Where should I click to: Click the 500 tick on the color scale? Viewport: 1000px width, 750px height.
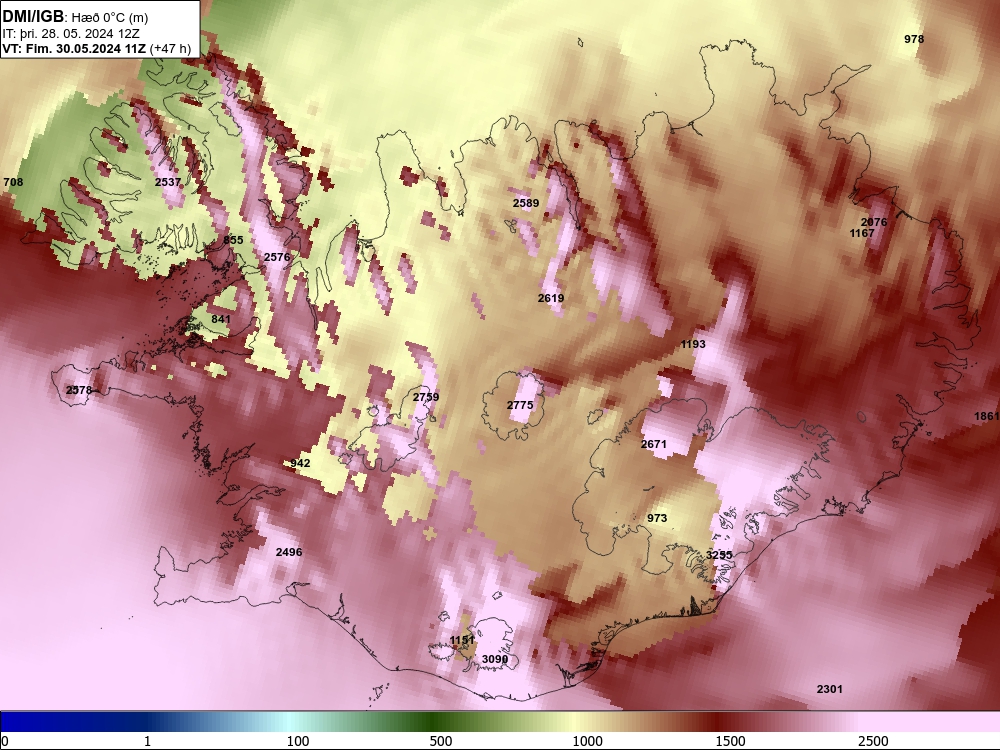pos(441,740)
